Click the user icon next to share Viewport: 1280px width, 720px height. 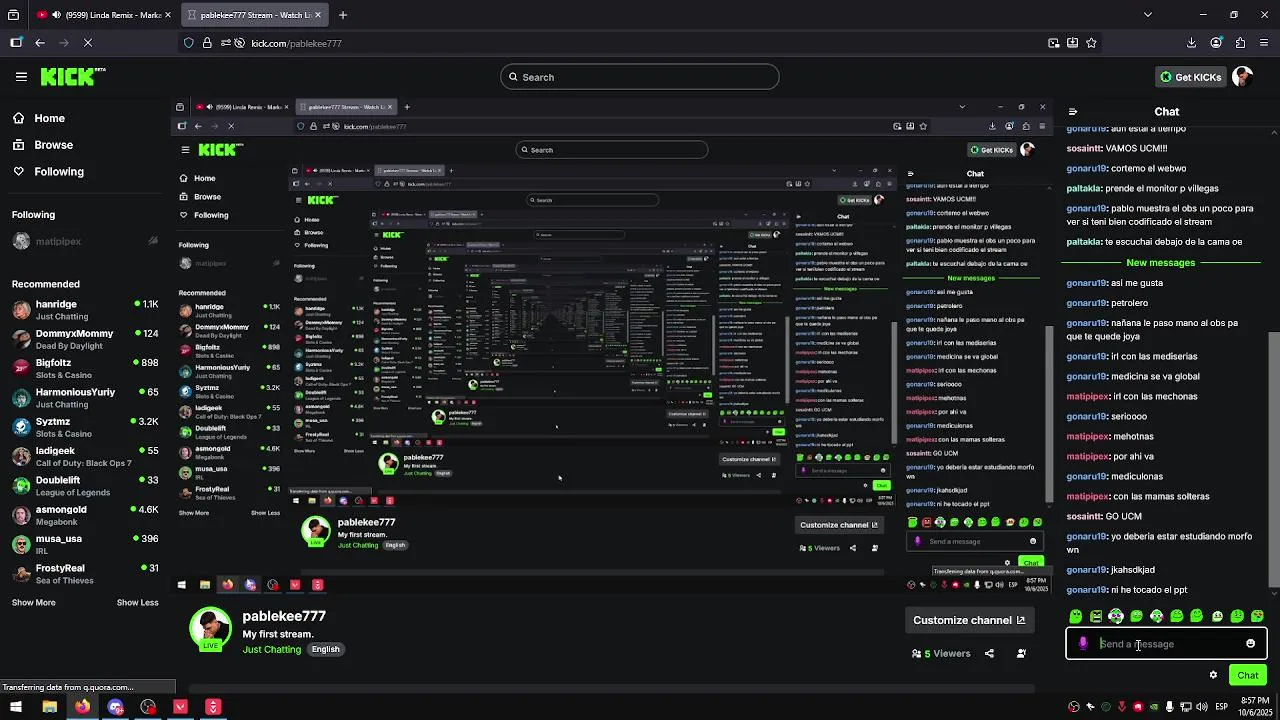(x=1021, y=654)
